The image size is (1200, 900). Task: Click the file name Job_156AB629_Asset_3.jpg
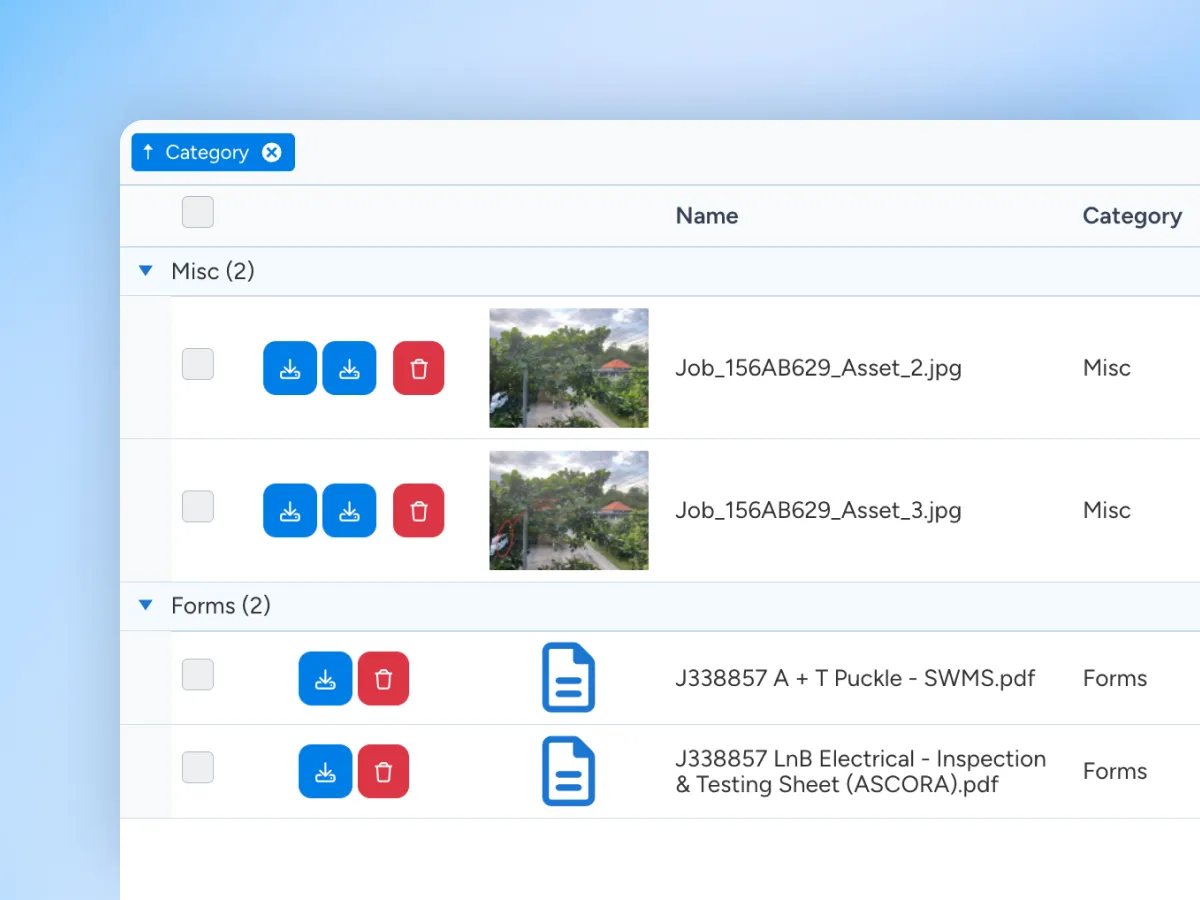(x=818, y=511)
